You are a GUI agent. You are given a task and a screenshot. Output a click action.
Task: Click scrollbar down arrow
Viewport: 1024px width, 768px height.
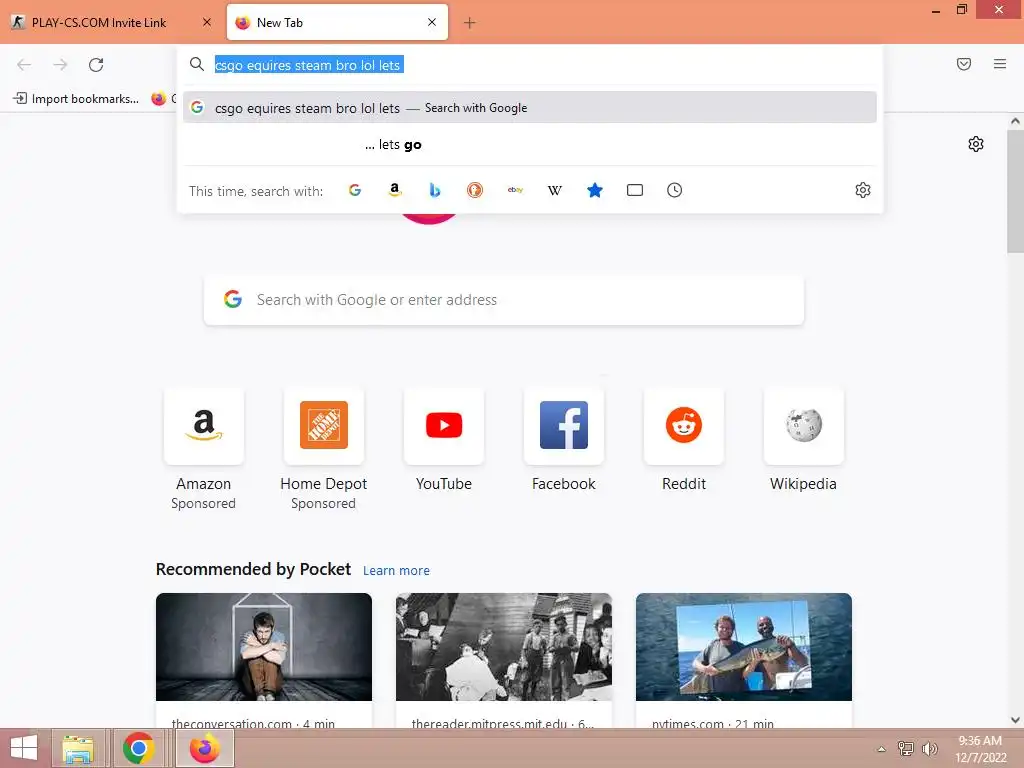1015,720
